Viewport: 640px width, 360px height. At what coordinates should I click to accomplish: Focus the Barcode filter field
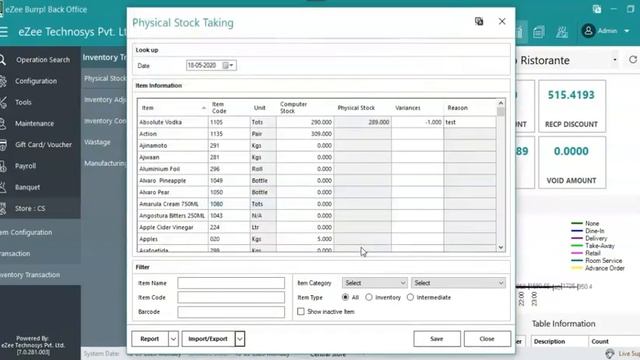click(x=231, y=312)
